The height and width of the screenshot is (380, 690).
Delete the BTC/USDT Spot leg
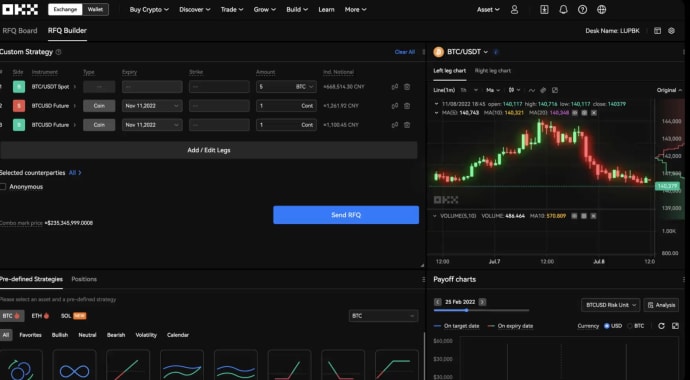tap(407, 87)
